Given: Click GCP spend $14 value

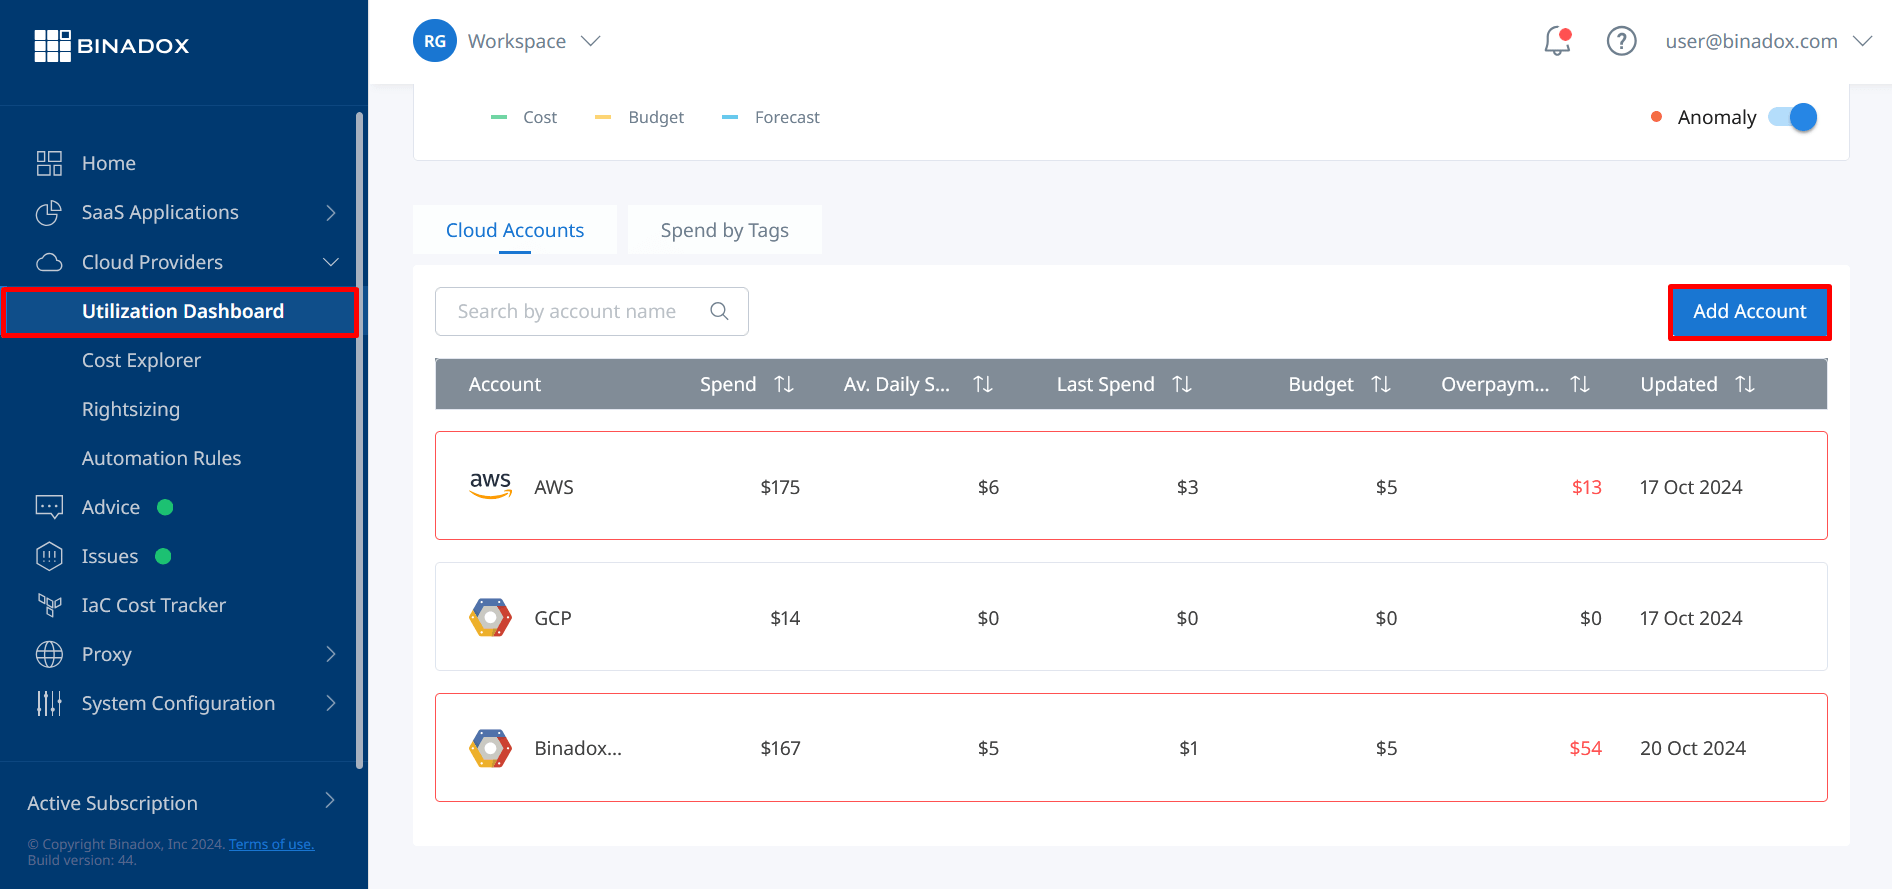Looking at the screenshot, I should click(x=785, y=618).
